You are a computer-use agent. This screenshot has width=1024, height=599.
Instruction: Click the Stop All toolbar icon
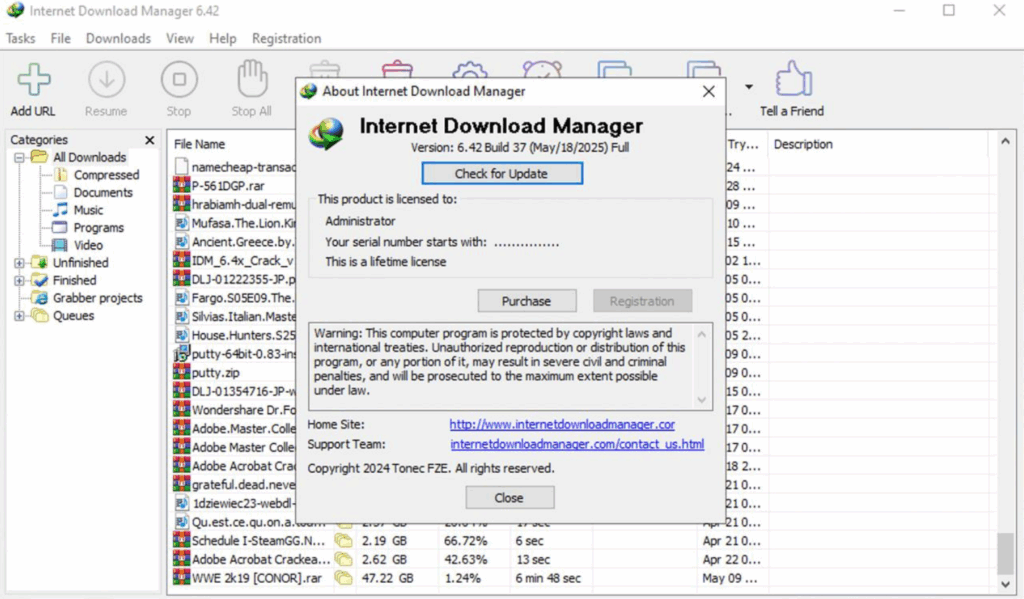pyautogui.click(x=251, y=80)
